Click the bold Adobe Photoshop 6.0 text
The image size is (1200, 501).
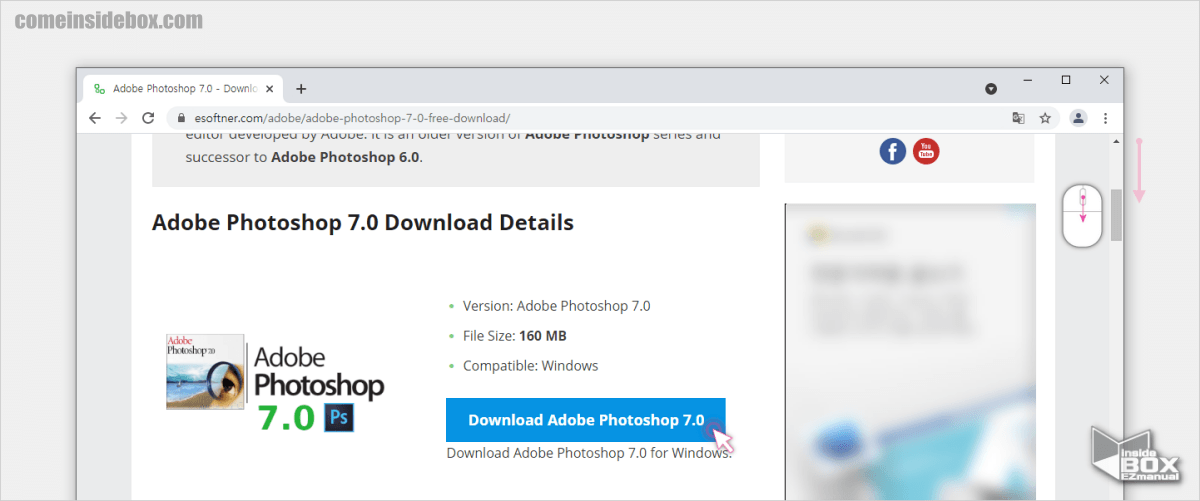click(x=345, y=157)
